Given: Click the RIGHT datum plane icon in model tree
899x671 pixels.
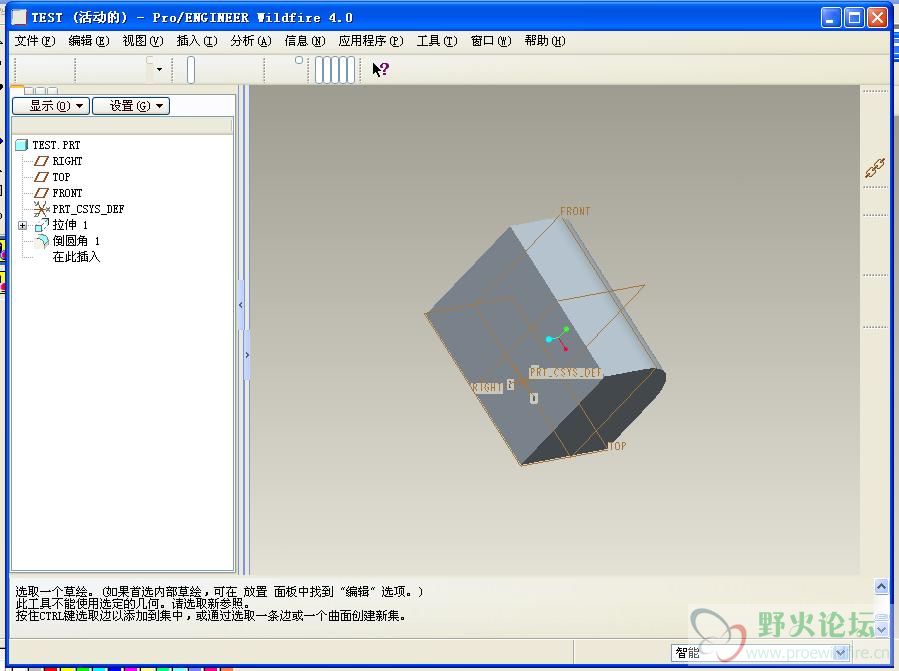Looking at the screenshot, I should [41, 161].
